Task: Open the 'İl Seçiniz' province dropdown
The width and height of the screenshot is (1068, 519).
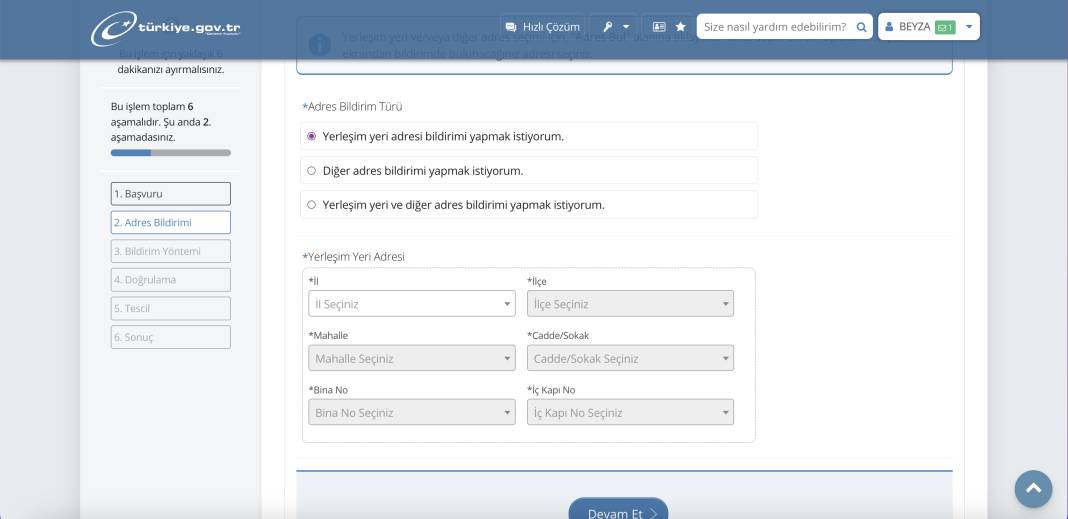Action: pos(412,304)
